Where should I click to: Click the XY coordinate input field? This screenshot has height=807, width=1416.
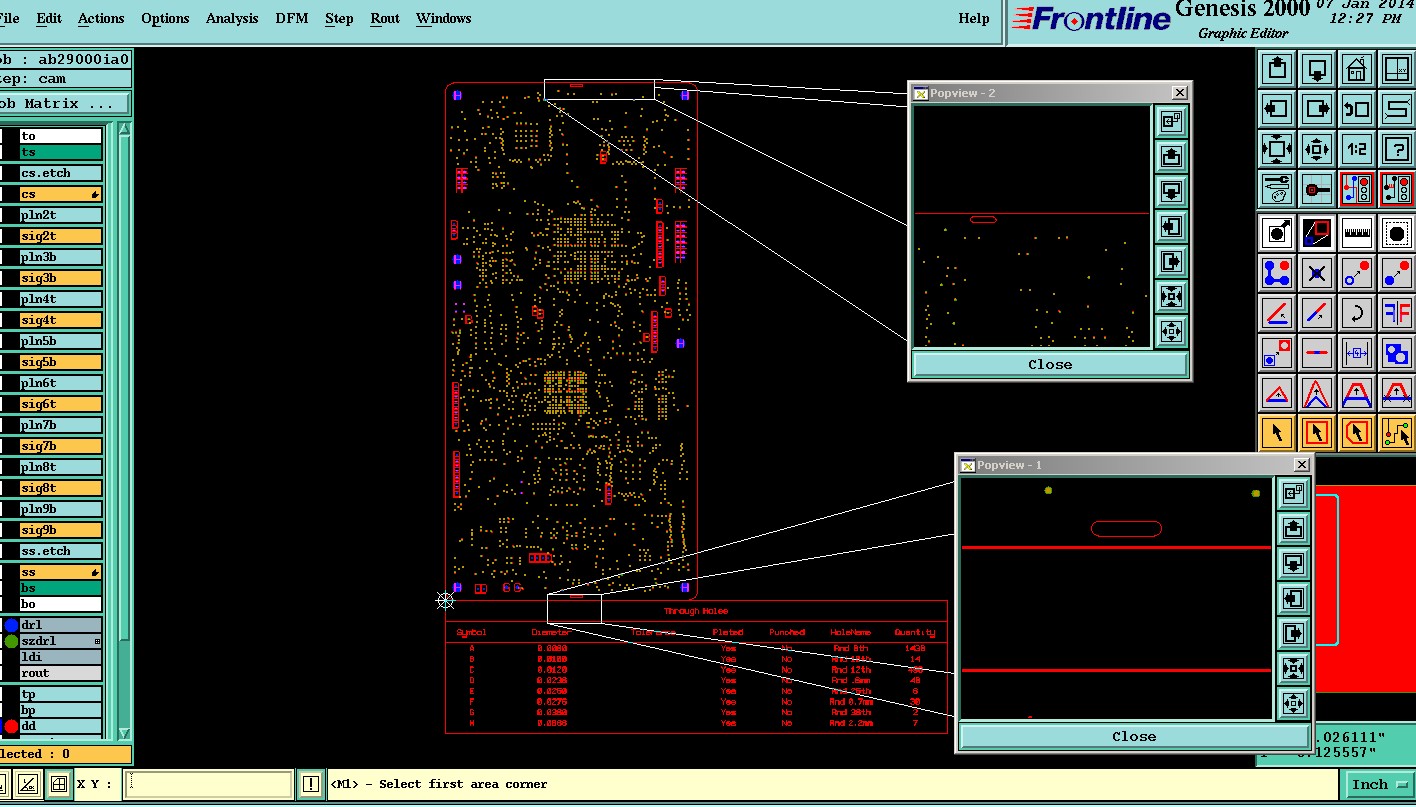pos(209,785)
